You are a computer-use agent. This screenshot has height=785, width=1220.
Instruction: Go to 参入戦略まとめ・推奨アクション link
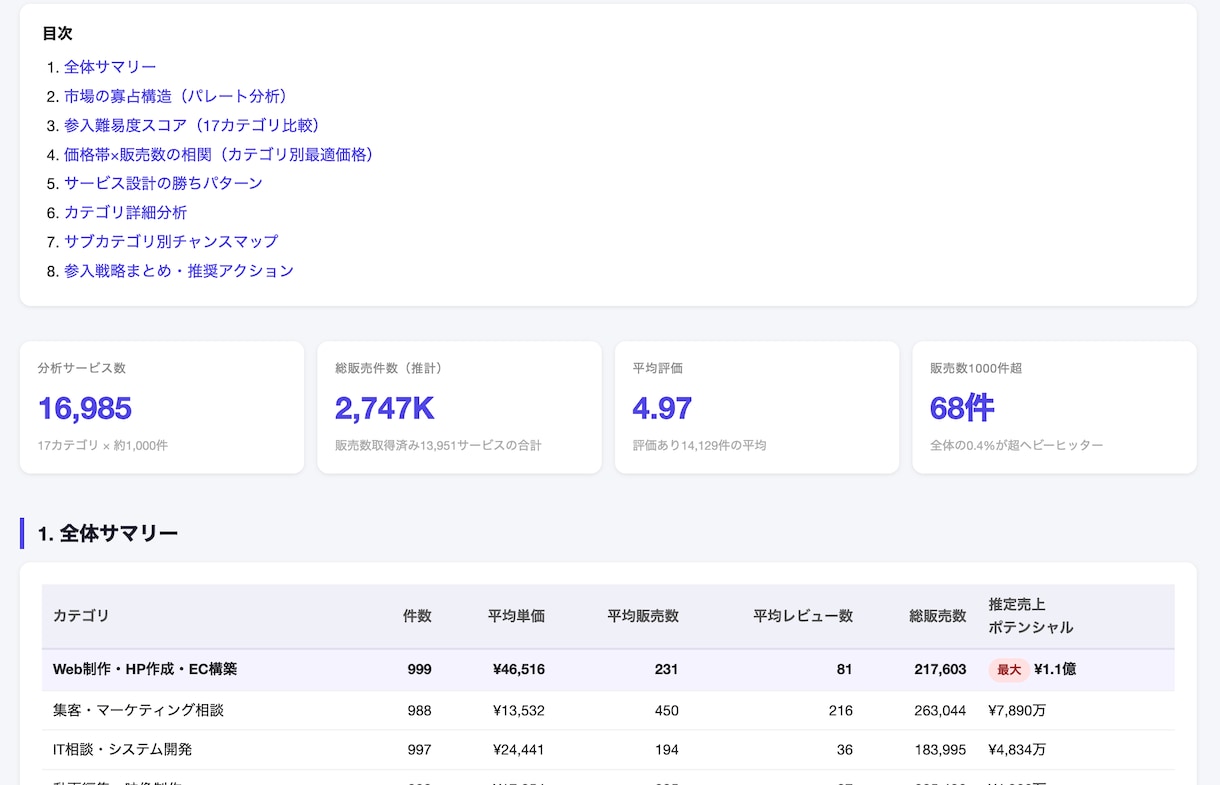click(179, 270)
